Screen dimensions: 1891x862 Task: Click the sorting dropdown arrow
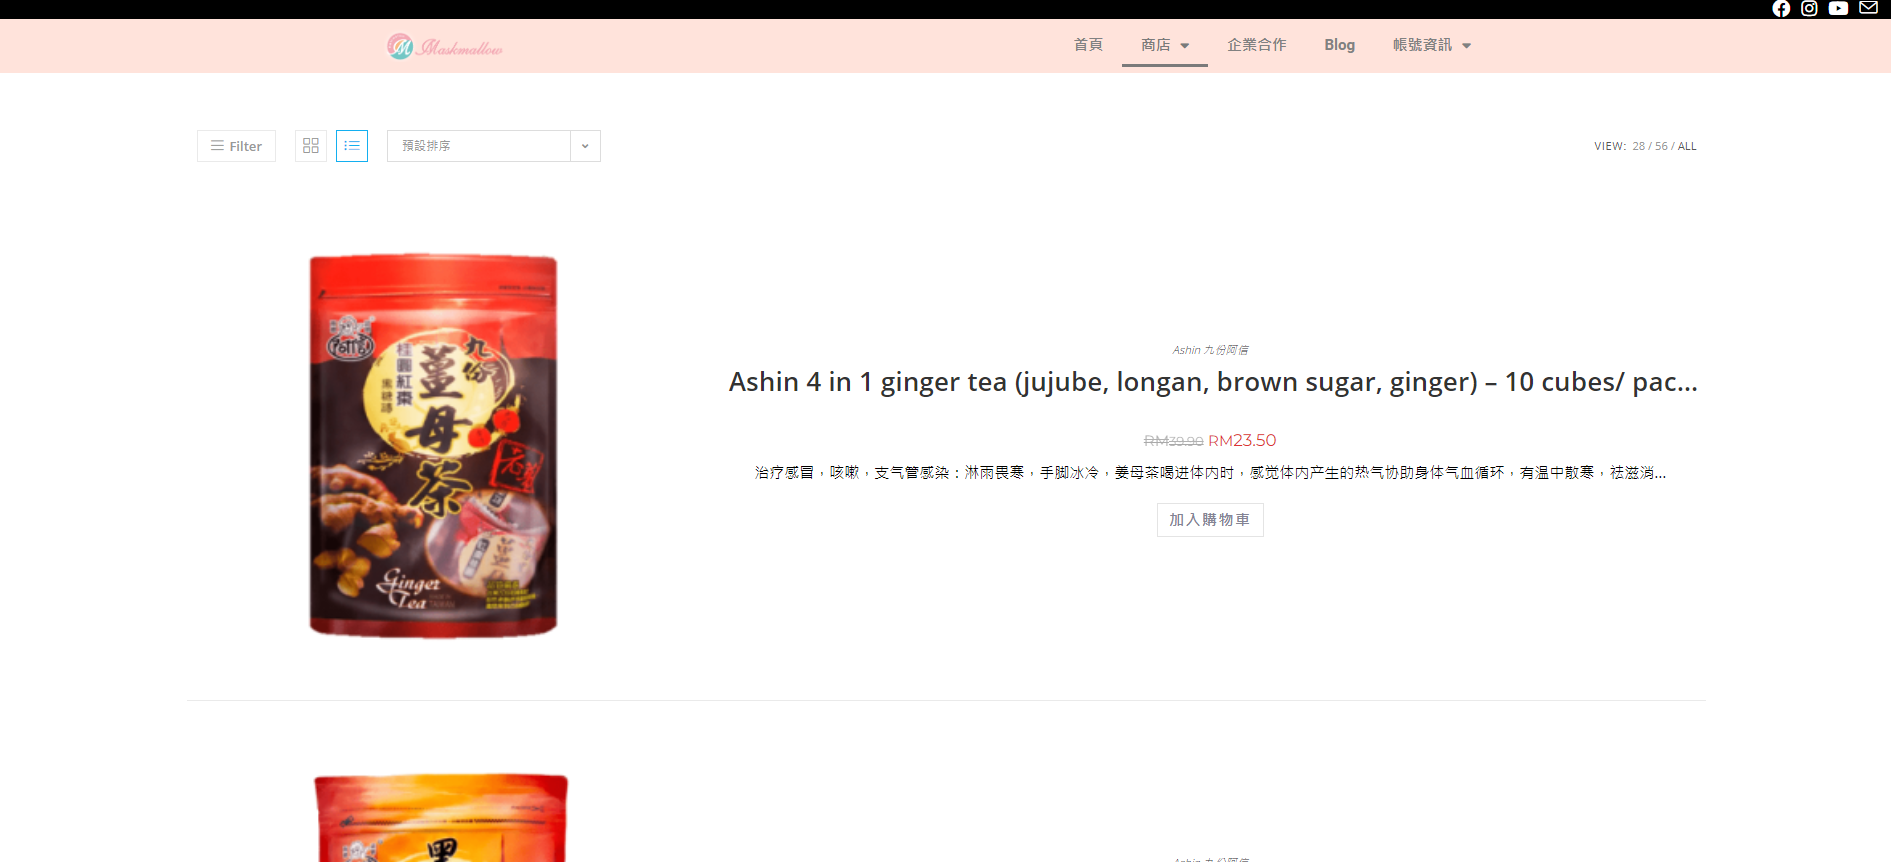click(585, 146)
